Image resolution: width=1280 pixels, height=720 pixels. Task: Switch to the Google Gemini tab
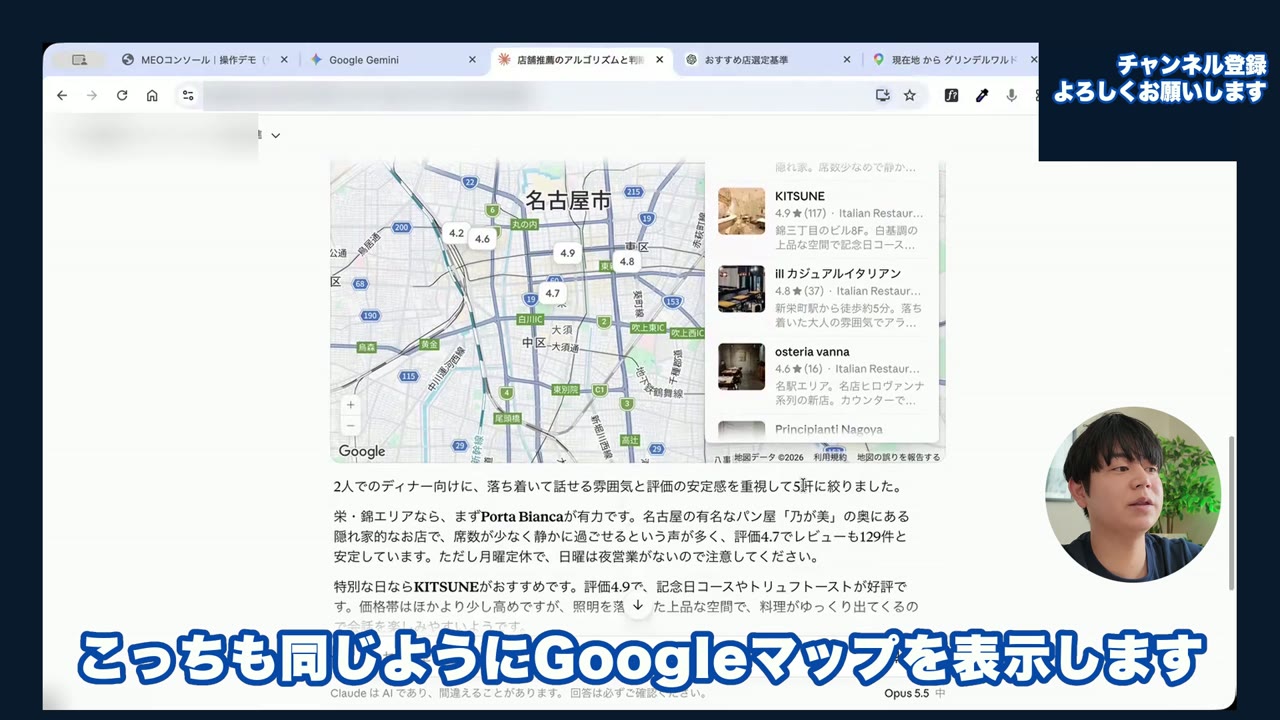(392, 60)
